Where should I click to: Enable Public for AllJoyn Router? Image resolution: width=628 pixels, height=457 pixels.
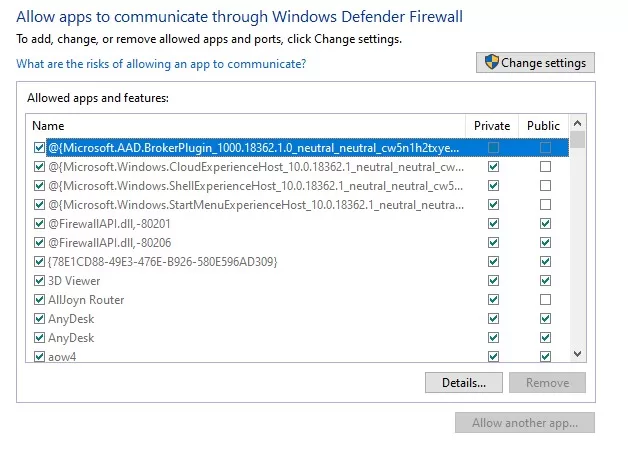[x=545, y=300]
